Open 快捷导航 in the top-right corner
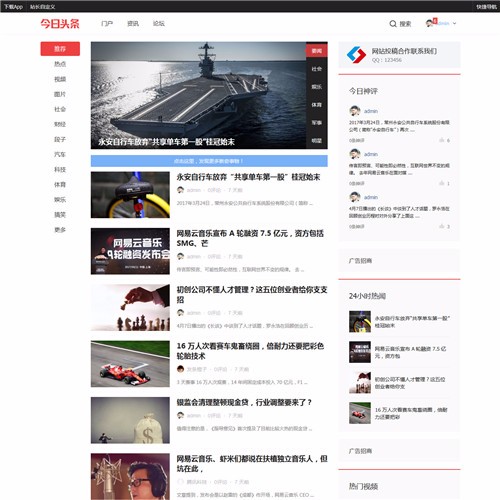Screen dimensions: 500x500 click(x=486, y=7)
